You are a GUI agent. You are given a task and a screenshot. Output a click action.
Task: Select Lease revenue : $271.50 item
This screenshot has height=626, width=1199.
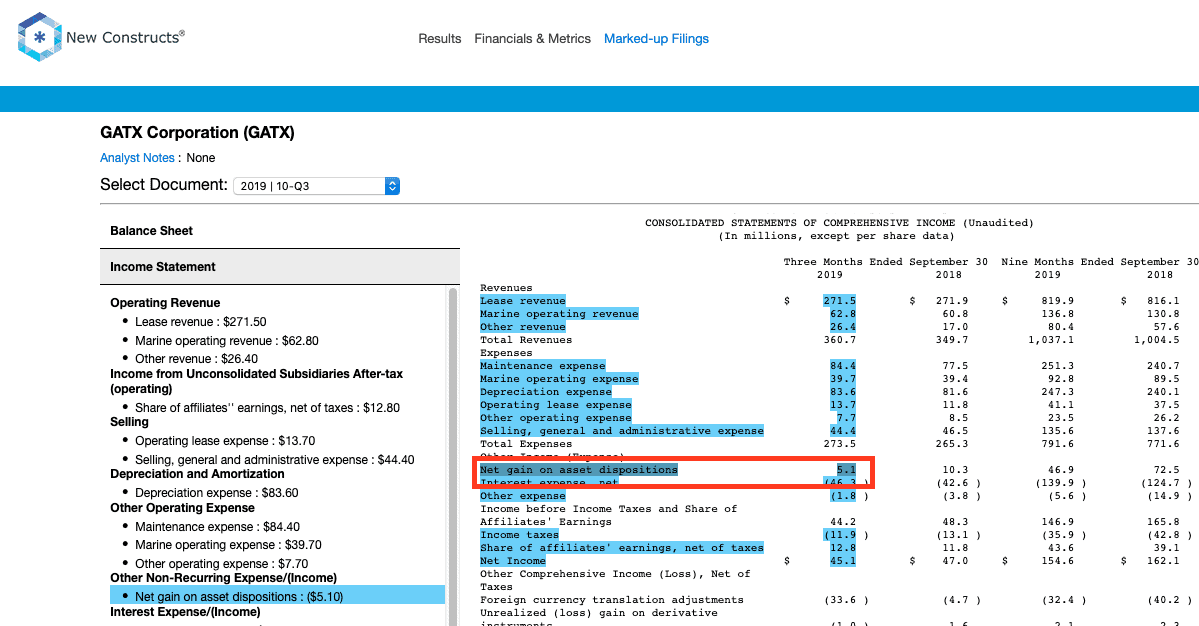[x=200, y=322]
